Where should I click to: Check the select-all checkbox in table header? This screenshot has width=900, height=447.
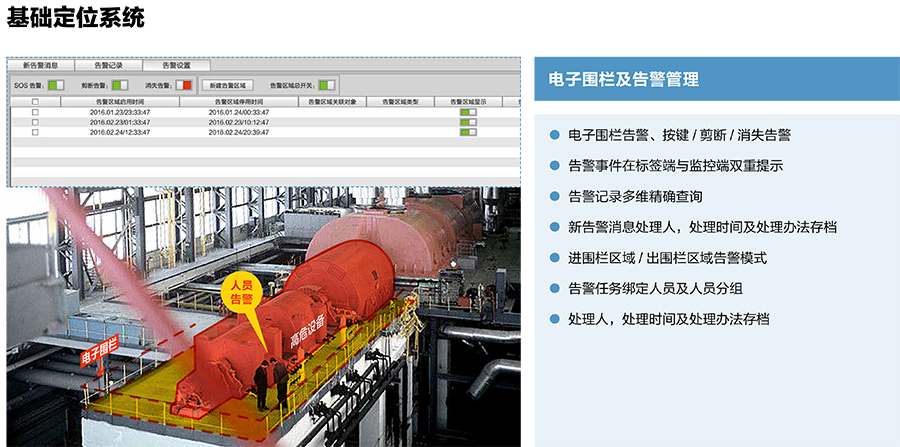(35, 102)
